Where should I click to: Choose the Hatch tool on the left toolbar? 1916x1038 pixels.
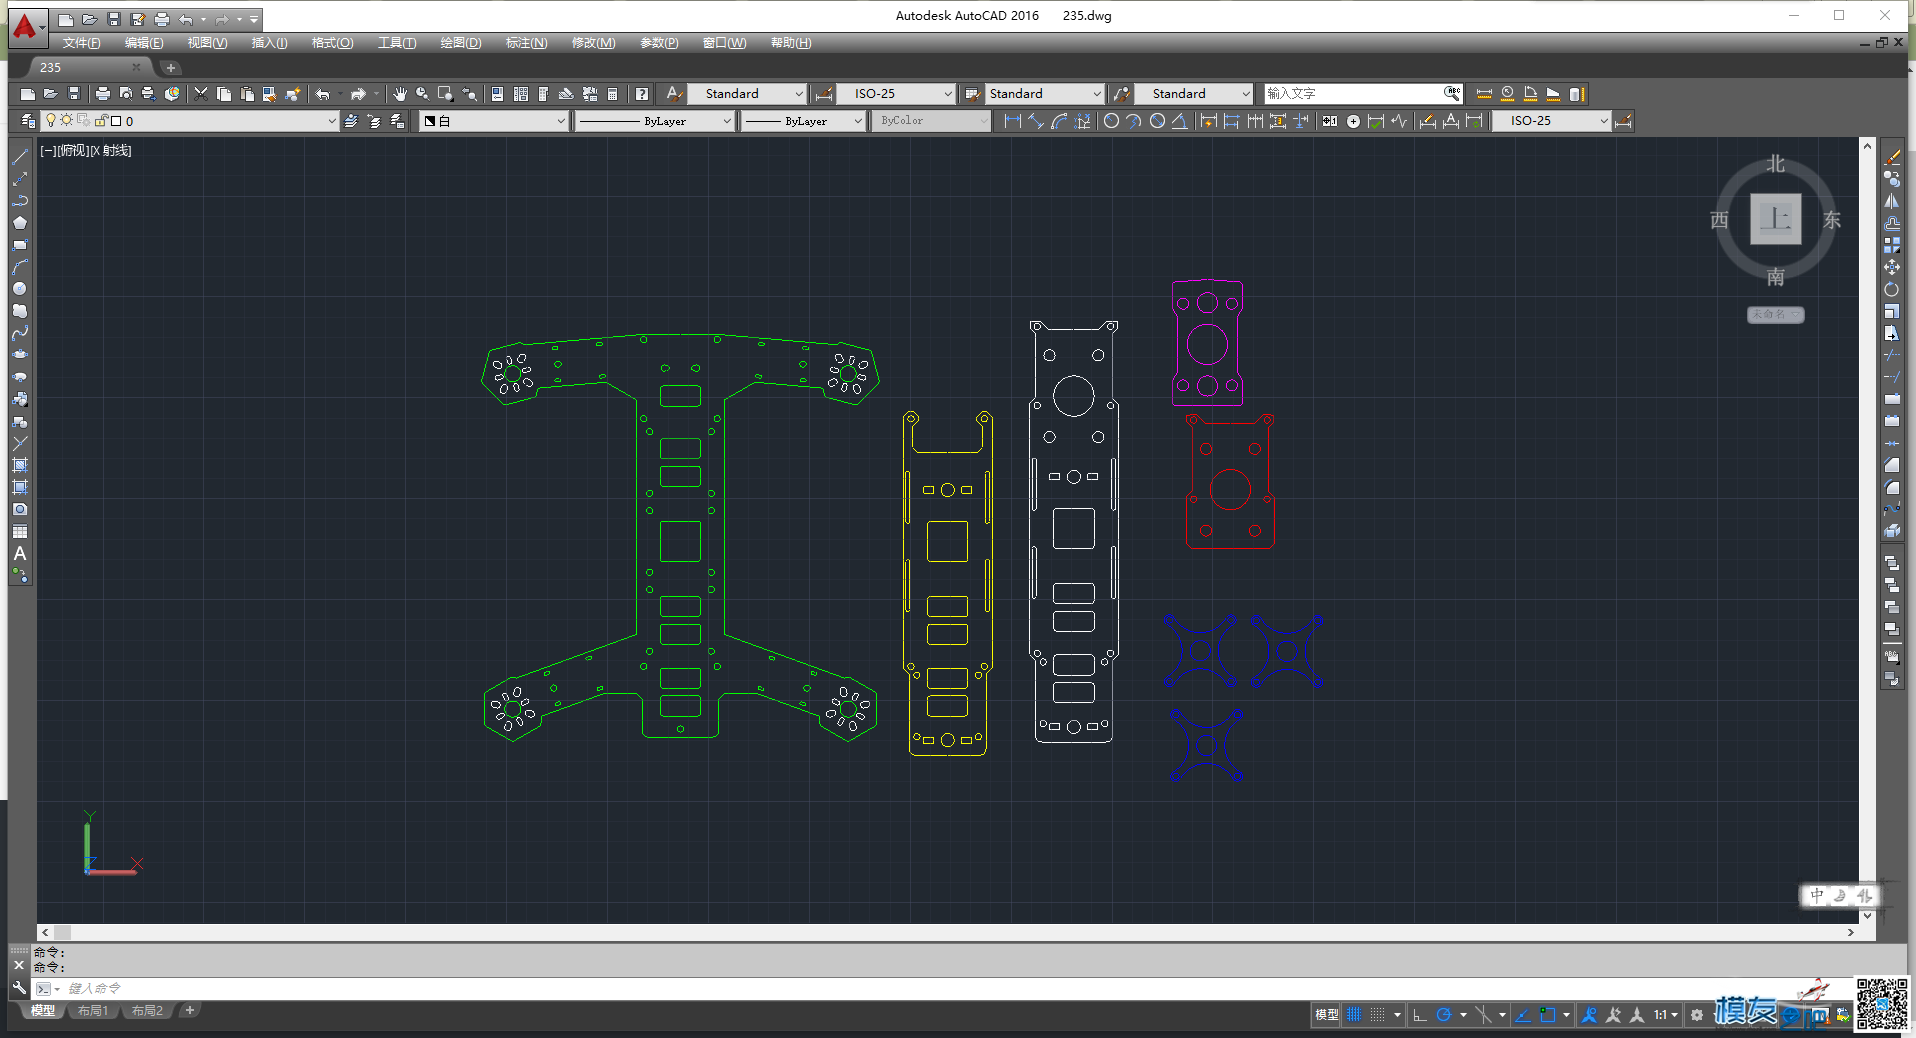pos(19,465)
